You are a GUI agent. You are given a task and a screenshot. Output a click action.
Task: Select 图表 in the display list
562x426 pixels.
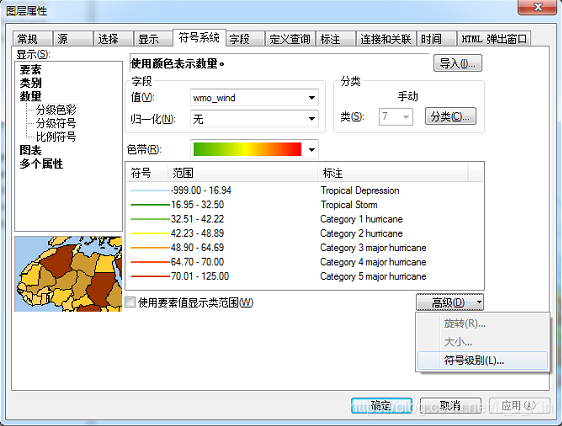(30, 150)
